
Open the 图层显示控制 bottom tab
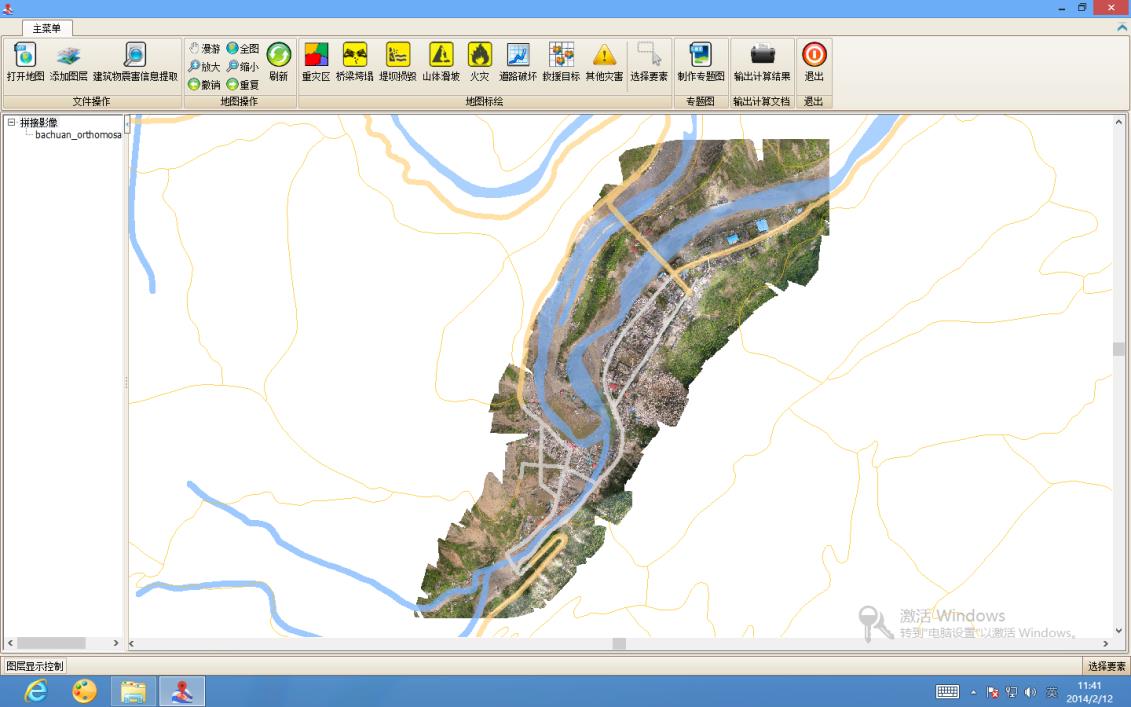(34, 666)
